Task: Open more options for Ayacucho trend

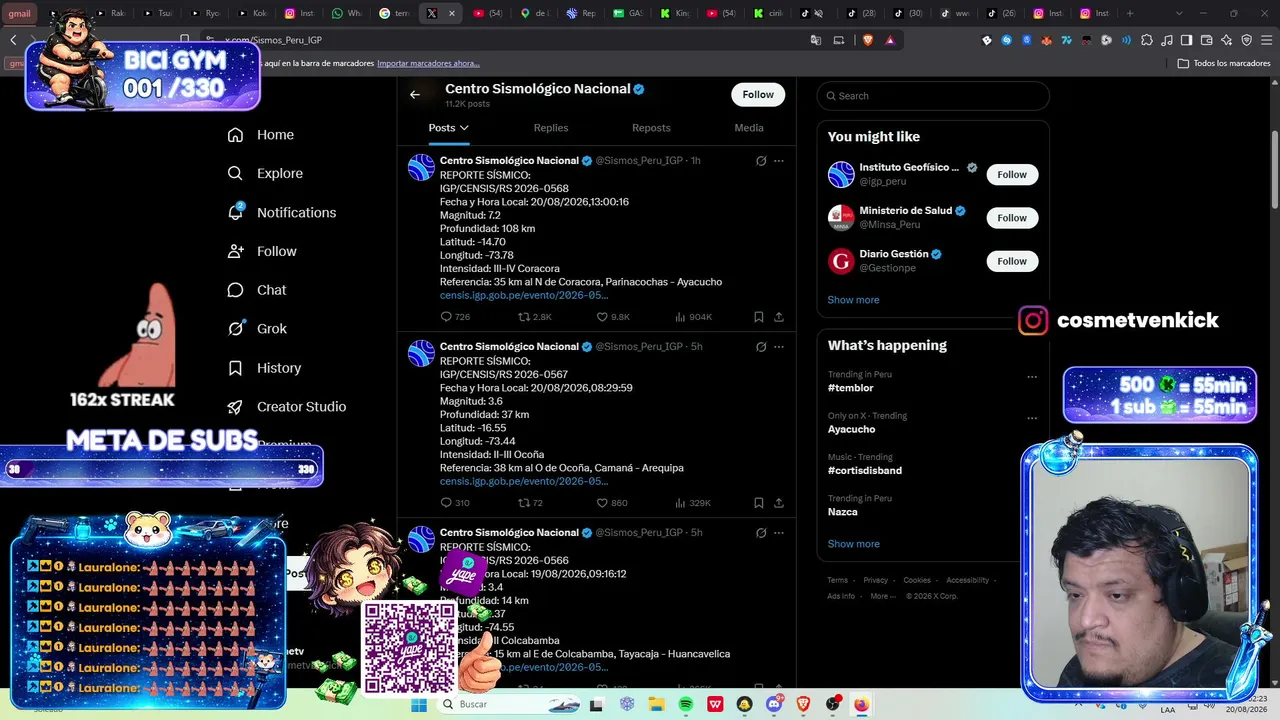Action: point(1032,418)
